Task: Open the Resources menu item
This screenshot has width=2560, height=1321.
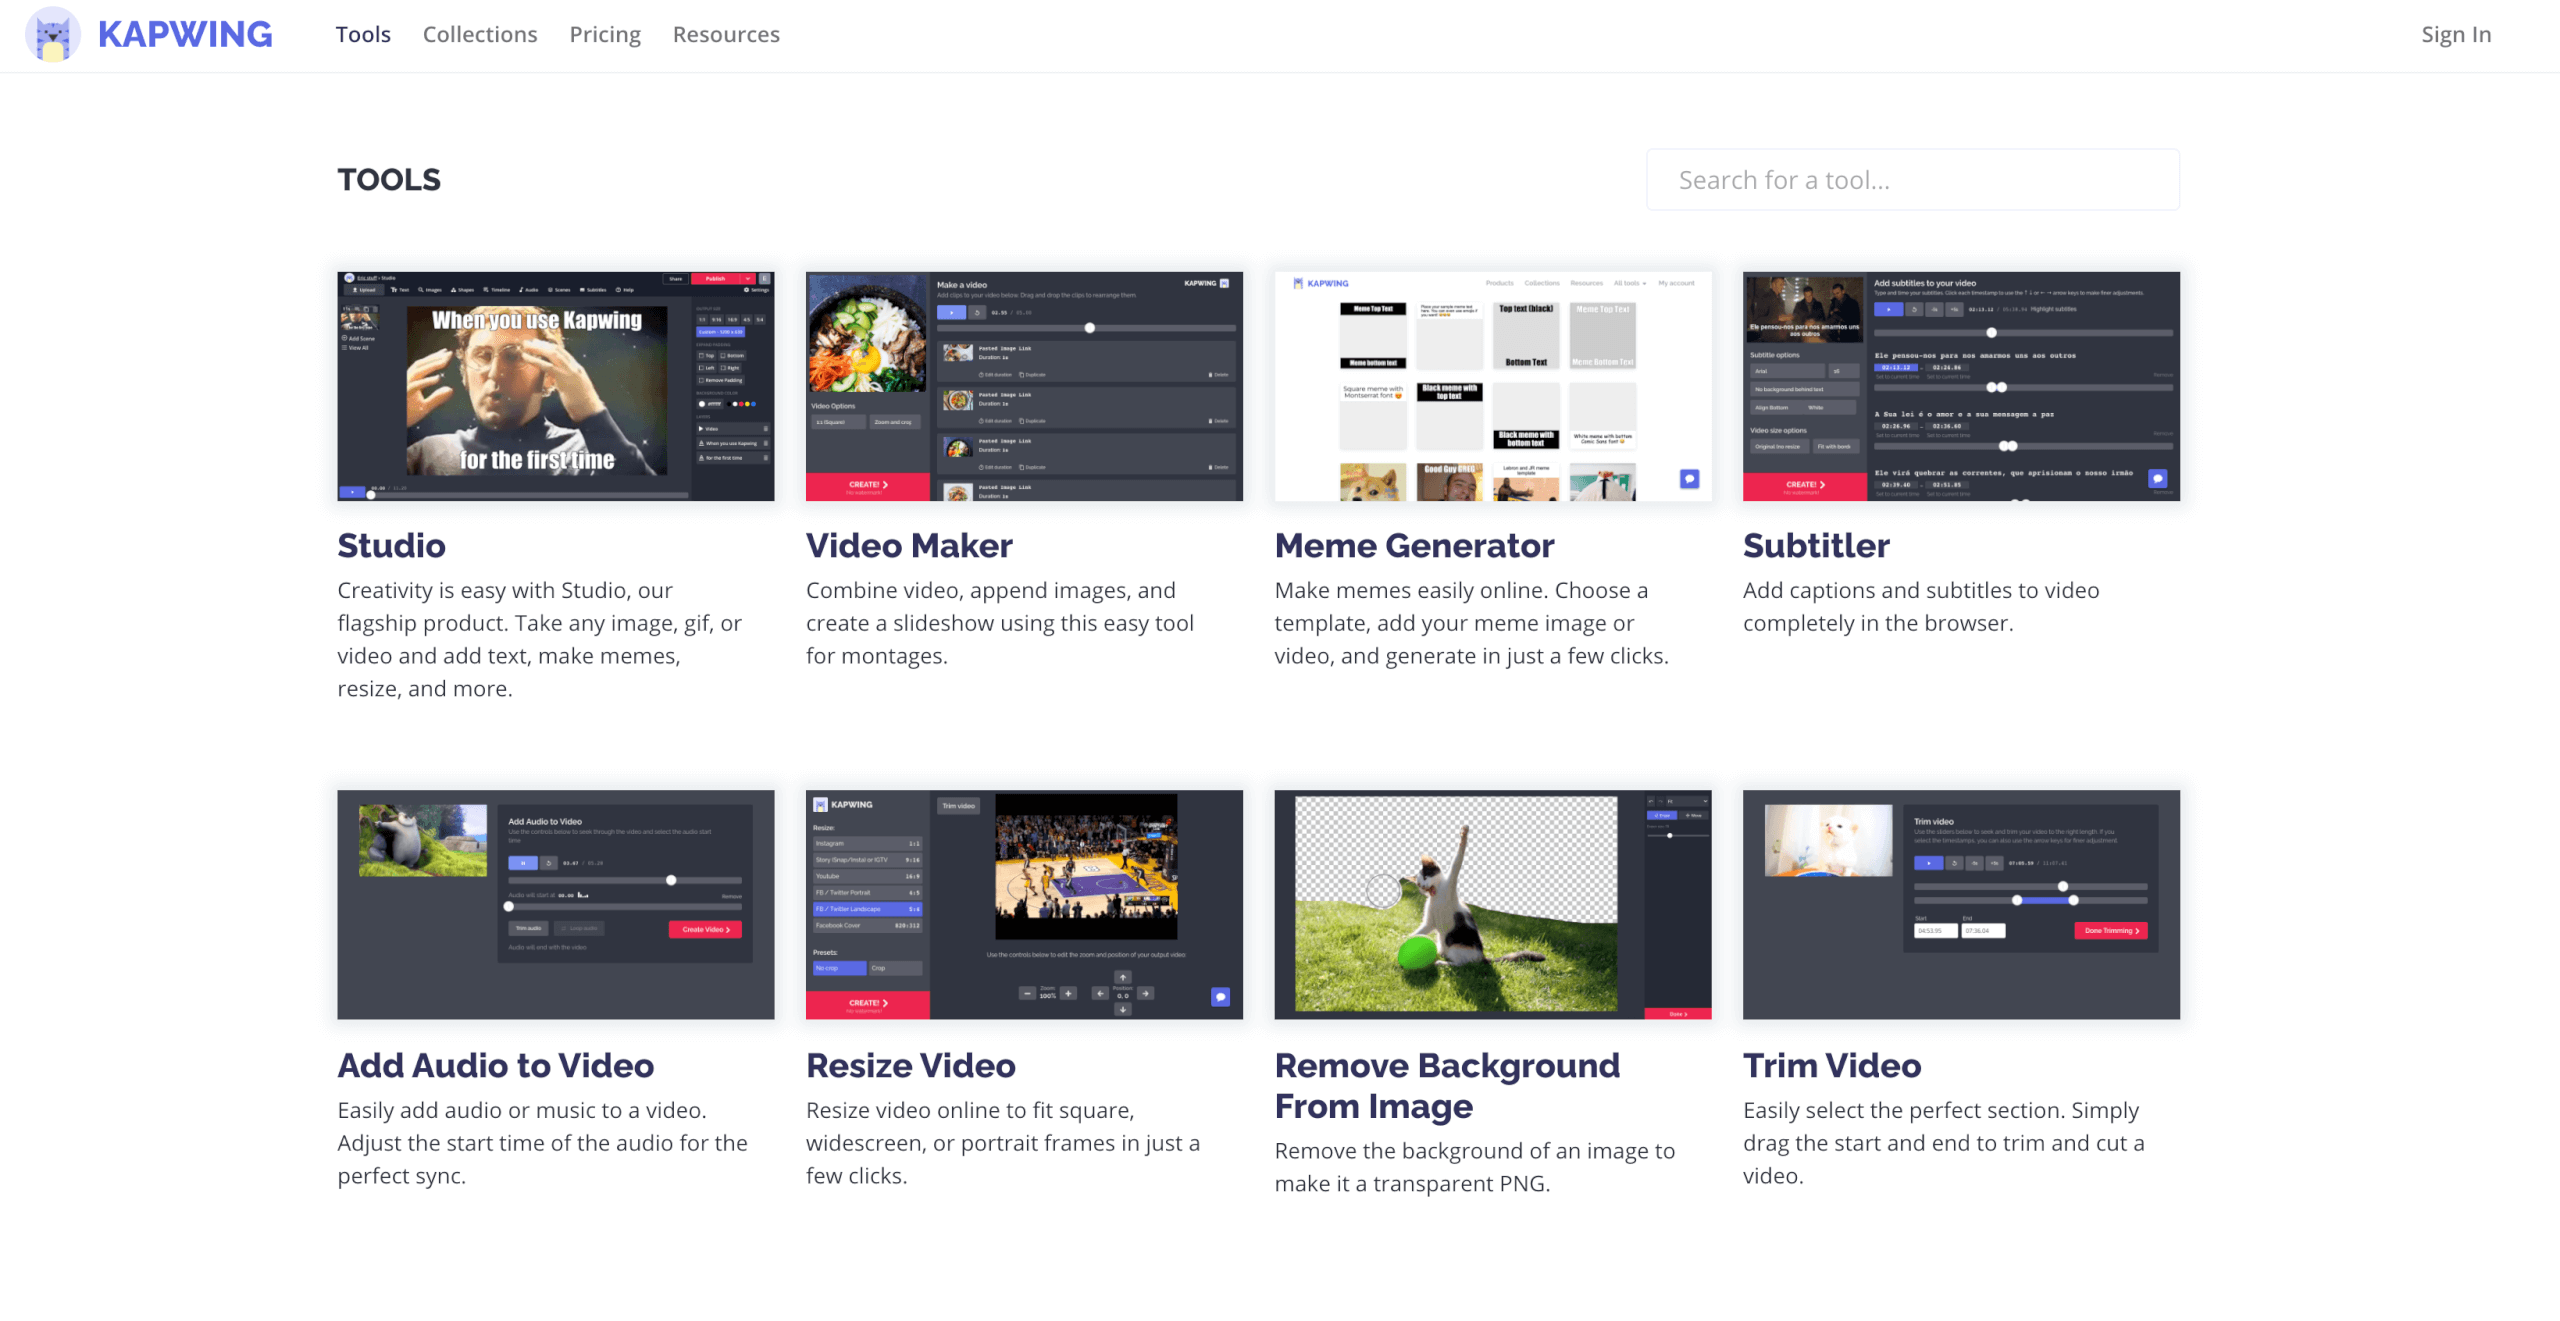Action: point(726,34)
